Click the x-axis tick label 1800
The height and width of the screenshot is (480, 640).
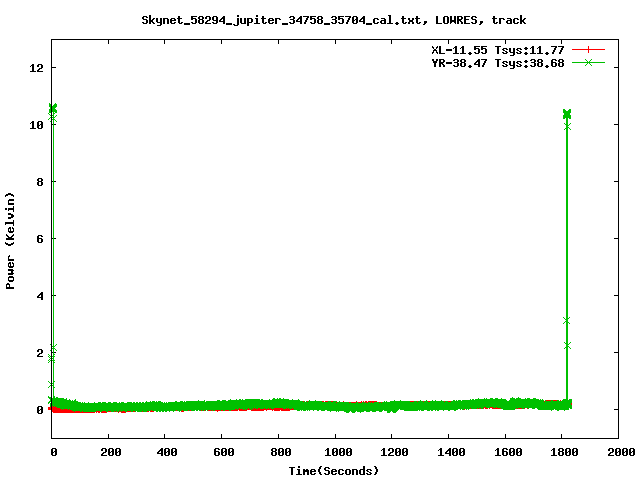pyautogui.click(x=565, y=452)
